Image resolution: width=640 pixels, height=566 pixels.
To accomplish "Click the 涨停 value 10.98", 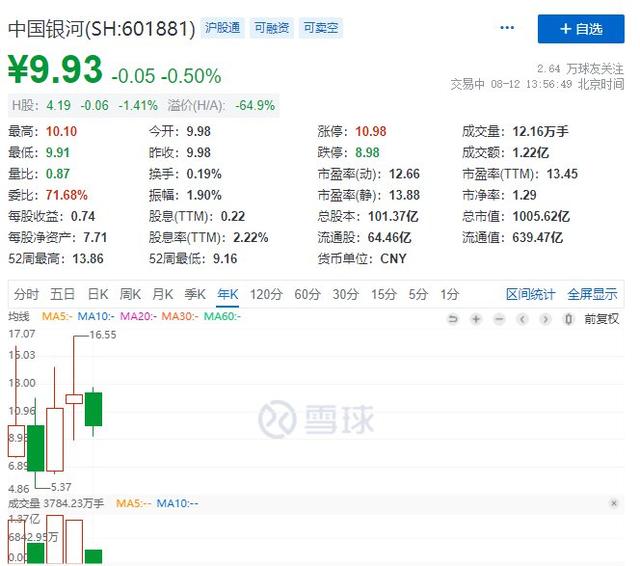I will click(371, 131).
